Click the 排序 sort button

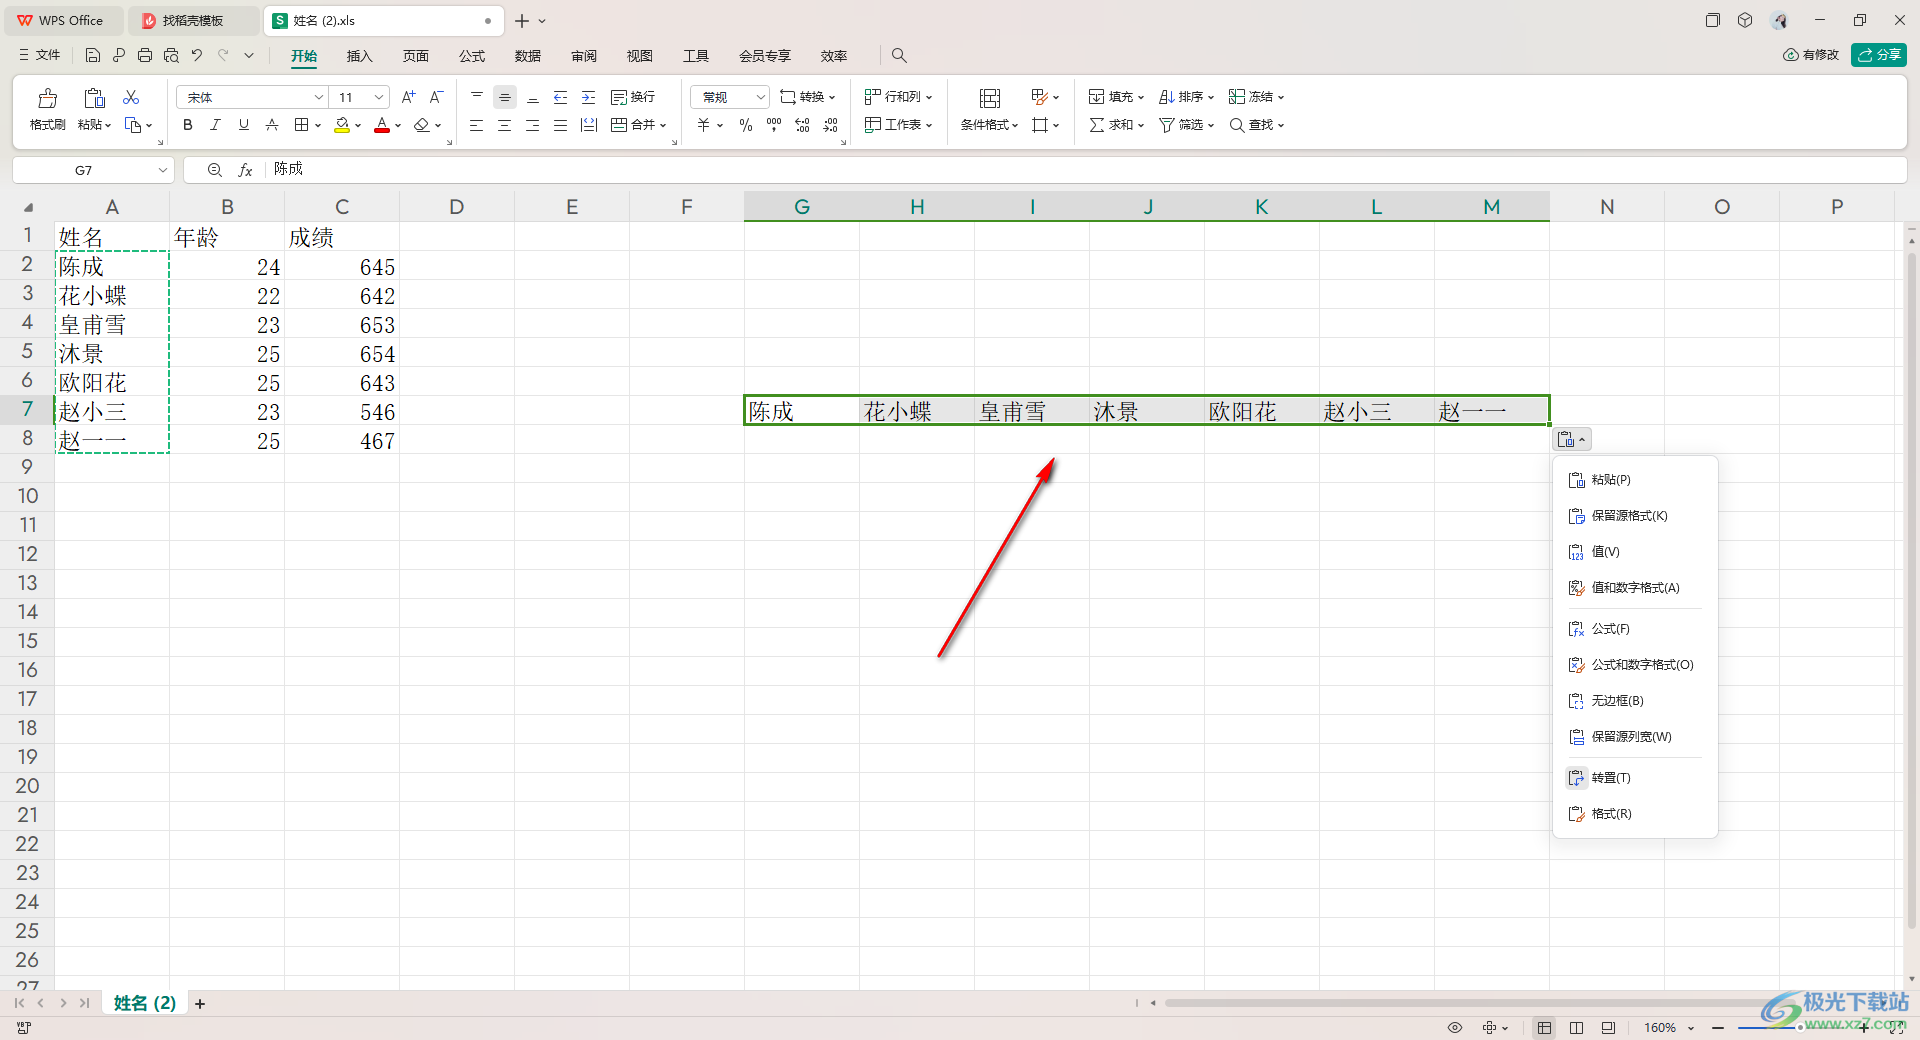point(1186,97)
